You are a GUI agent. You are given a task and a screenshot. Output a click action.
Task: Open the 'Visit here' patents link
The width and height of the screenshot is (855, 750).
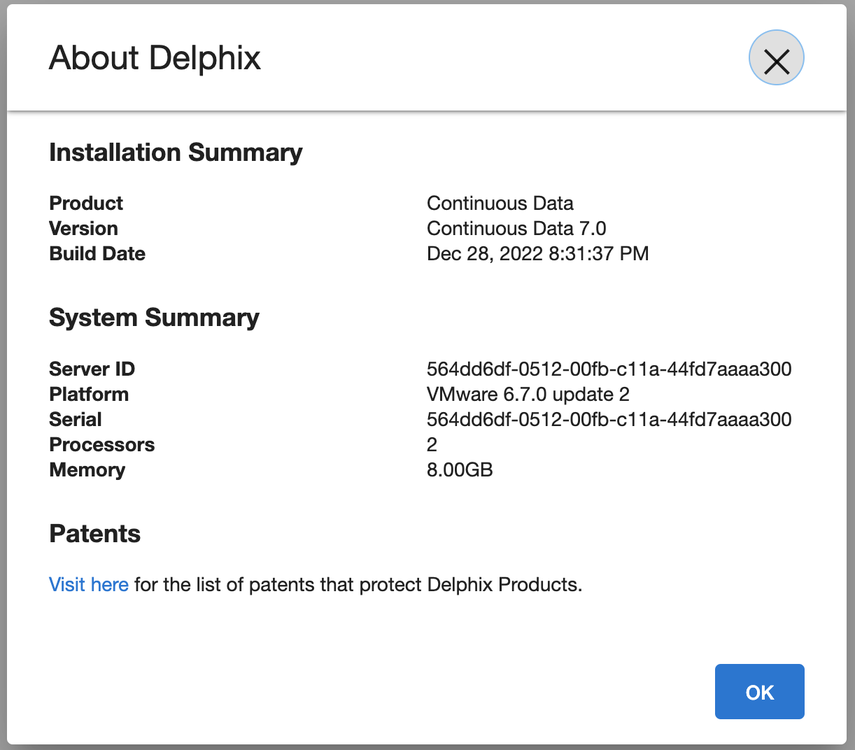[89, 584]
